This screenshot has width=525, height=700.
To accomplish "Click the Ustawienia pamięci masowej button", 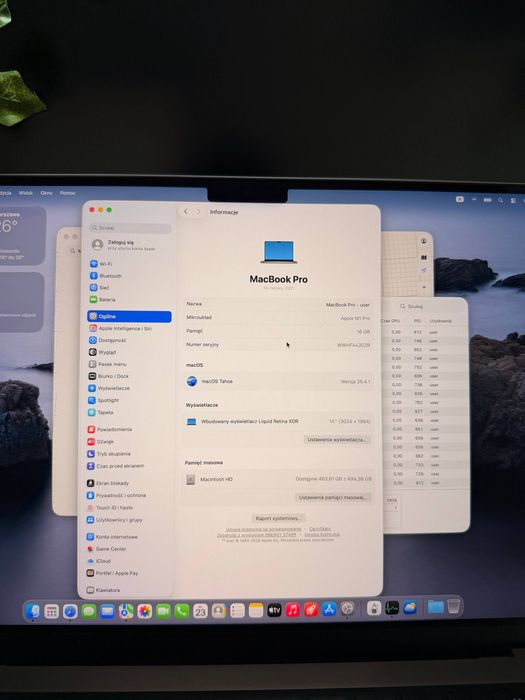I will [333, 497].
